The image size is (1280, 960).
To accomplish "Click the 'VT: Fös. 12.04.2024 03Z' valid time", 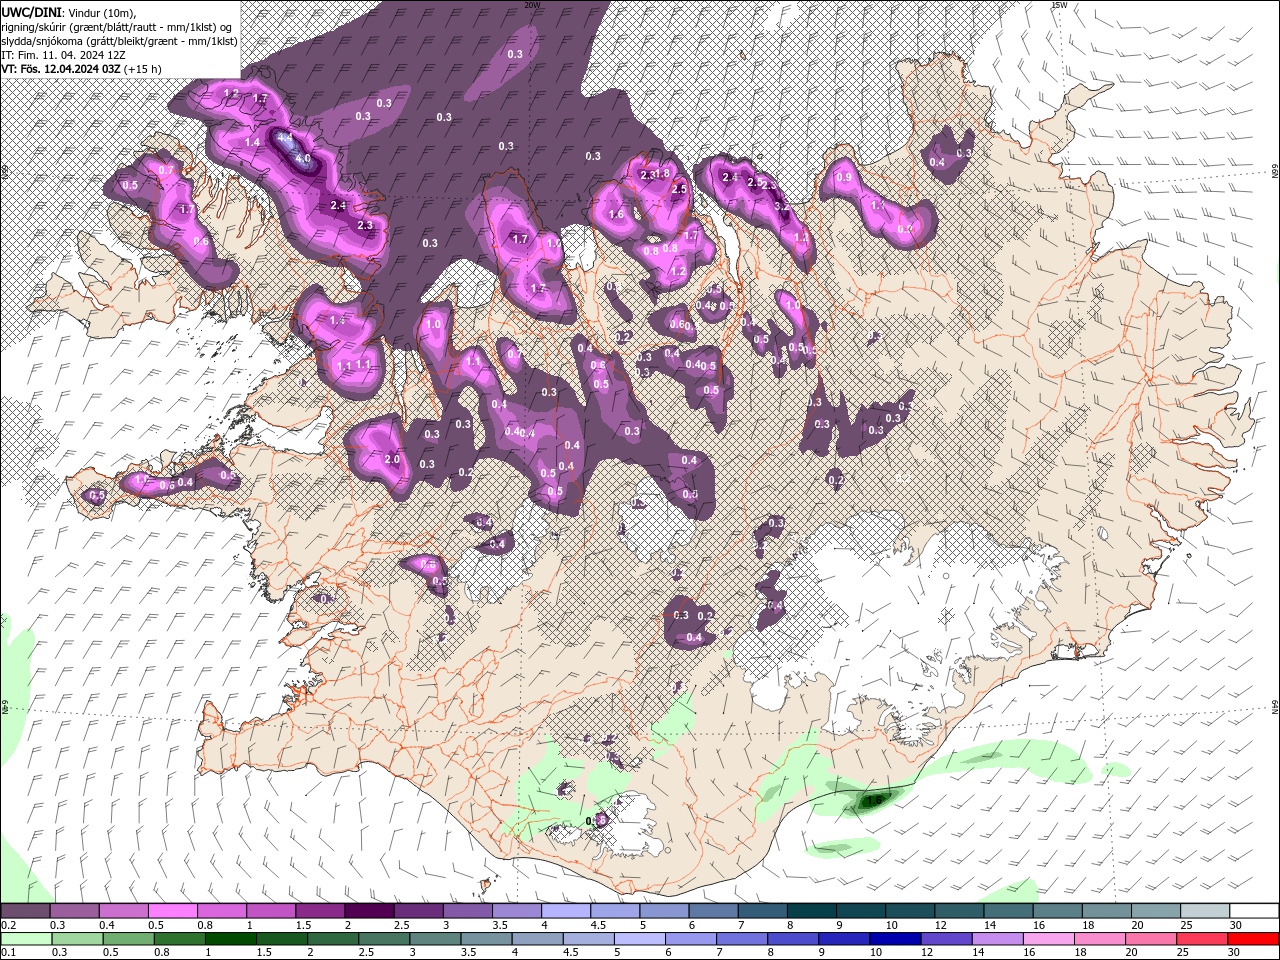I will point(60,69).
